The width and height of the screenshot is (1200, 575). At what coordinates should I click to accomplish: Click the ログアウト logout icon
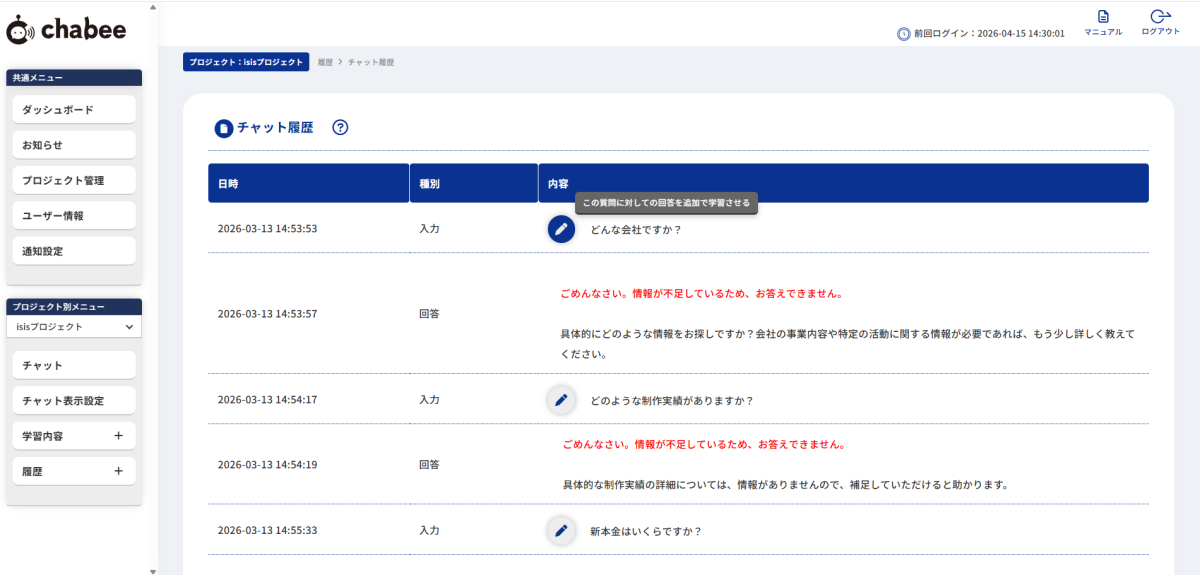click(x=1160, y=17)
